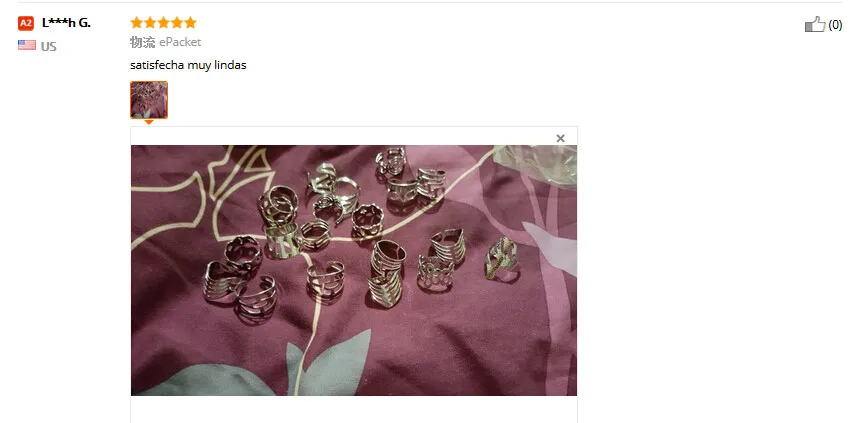Click the fourth rating star
The image size is (861, 423).
[177, 23]
